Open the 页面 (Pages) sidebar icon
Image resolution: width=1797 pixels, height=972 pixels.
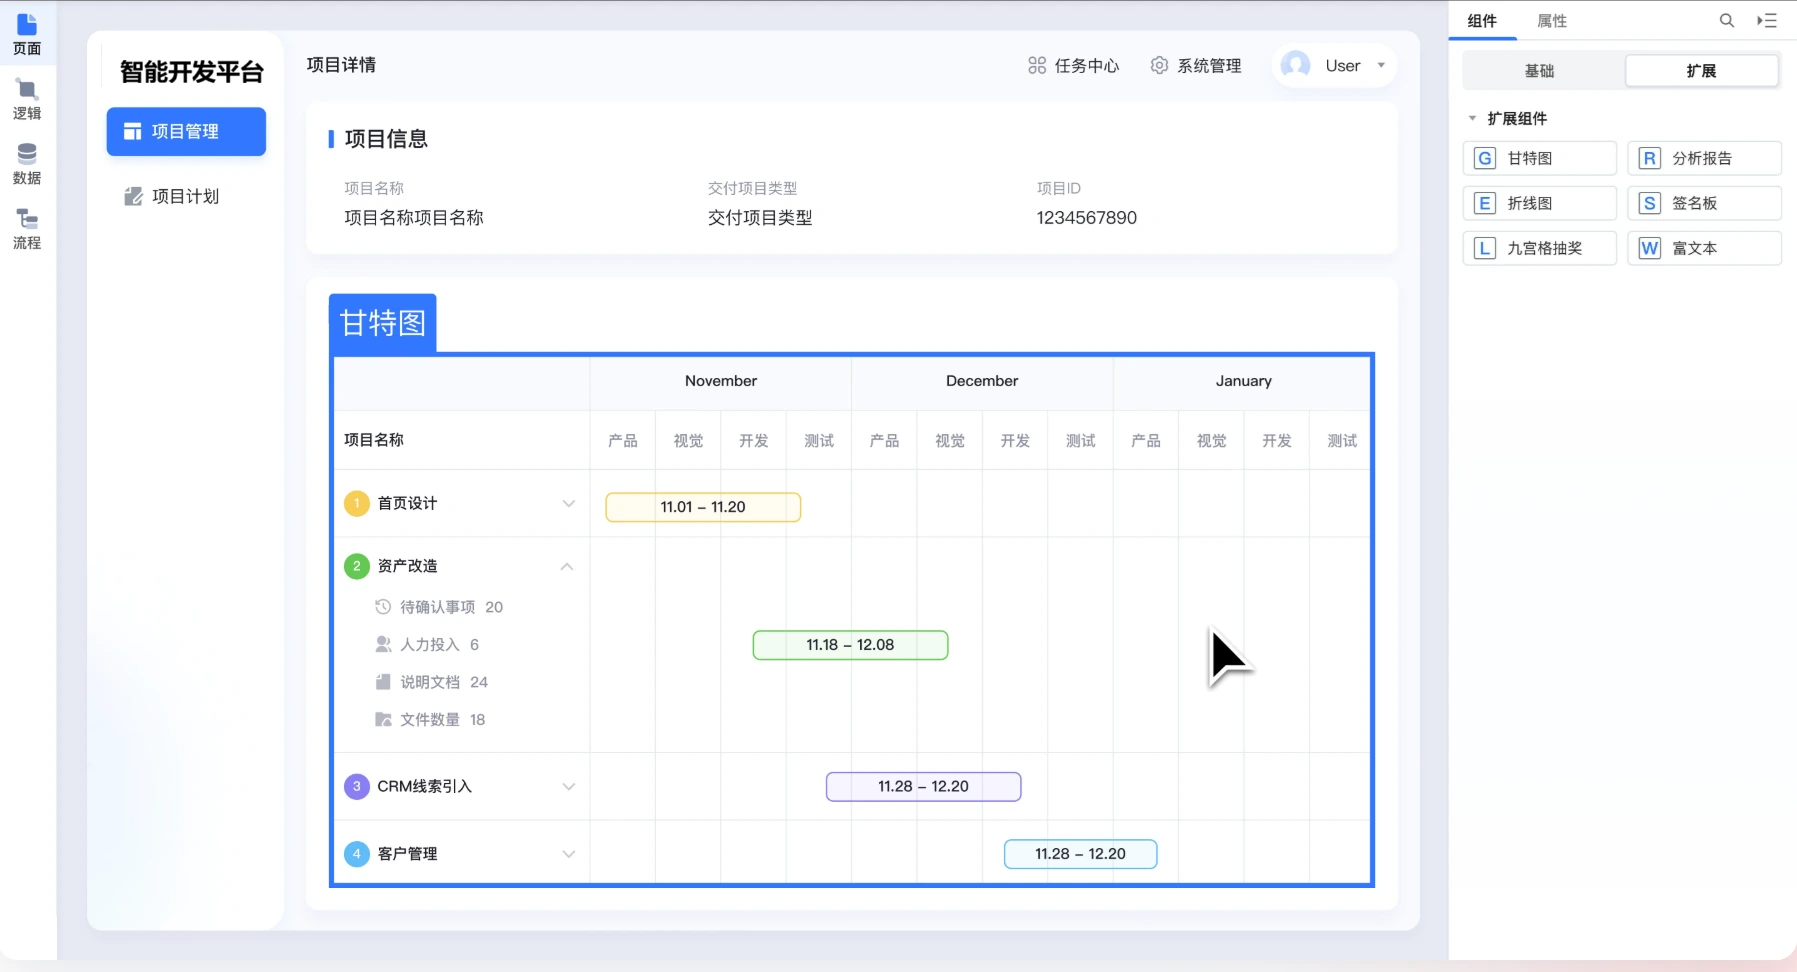coord(27,35)
